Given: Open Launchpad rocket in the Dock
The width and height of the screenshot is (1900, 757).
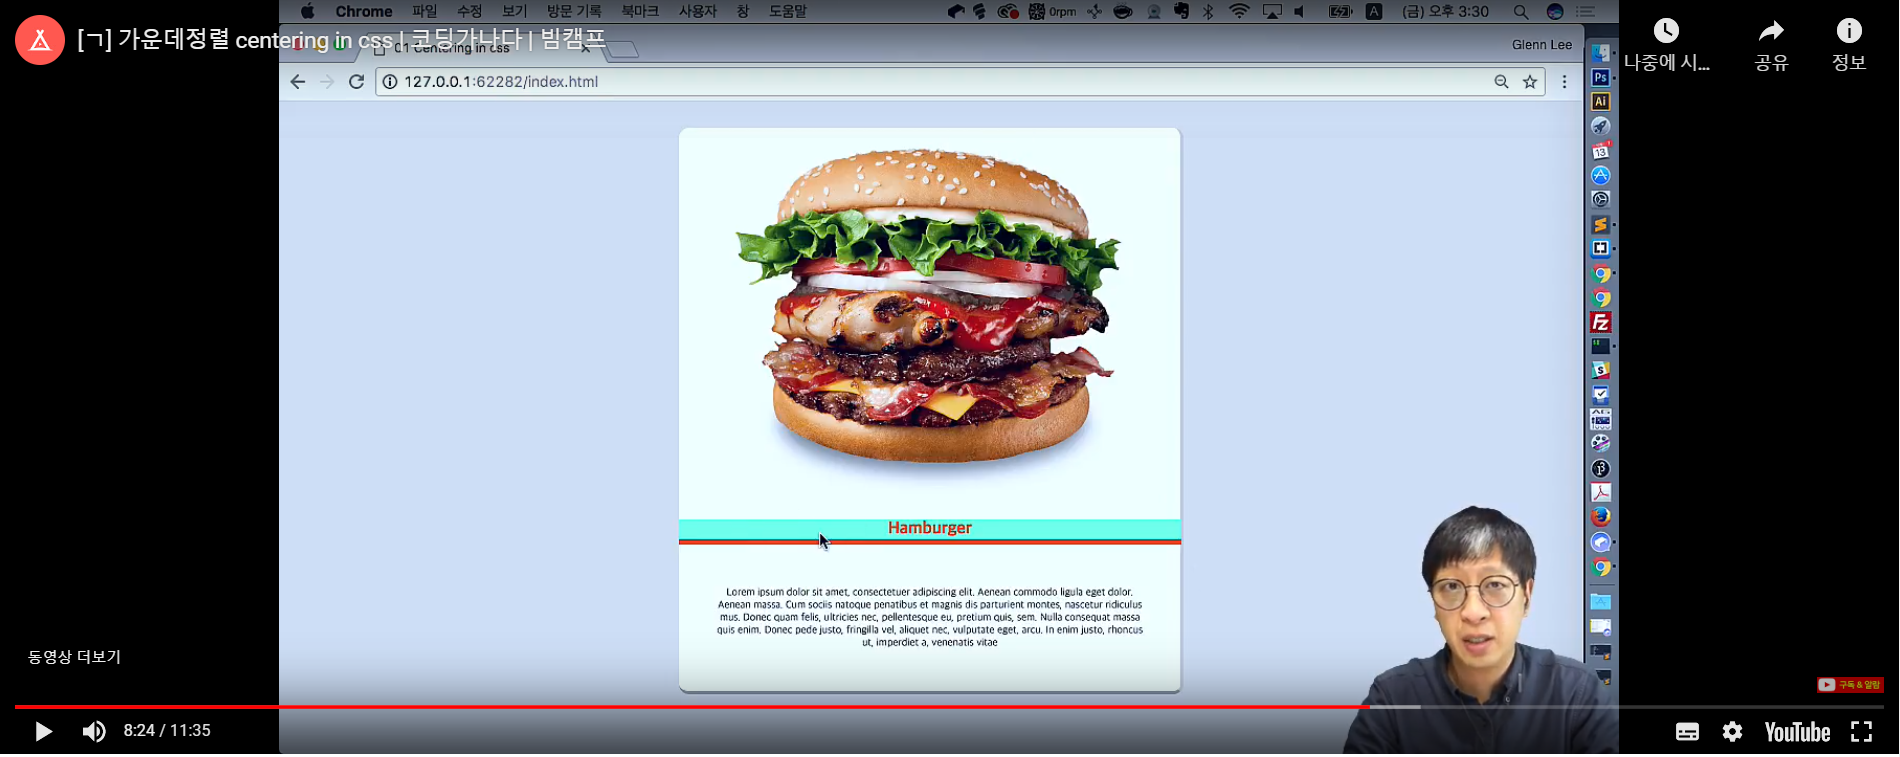Looking at the screenshot, I should coord(1601,126).
